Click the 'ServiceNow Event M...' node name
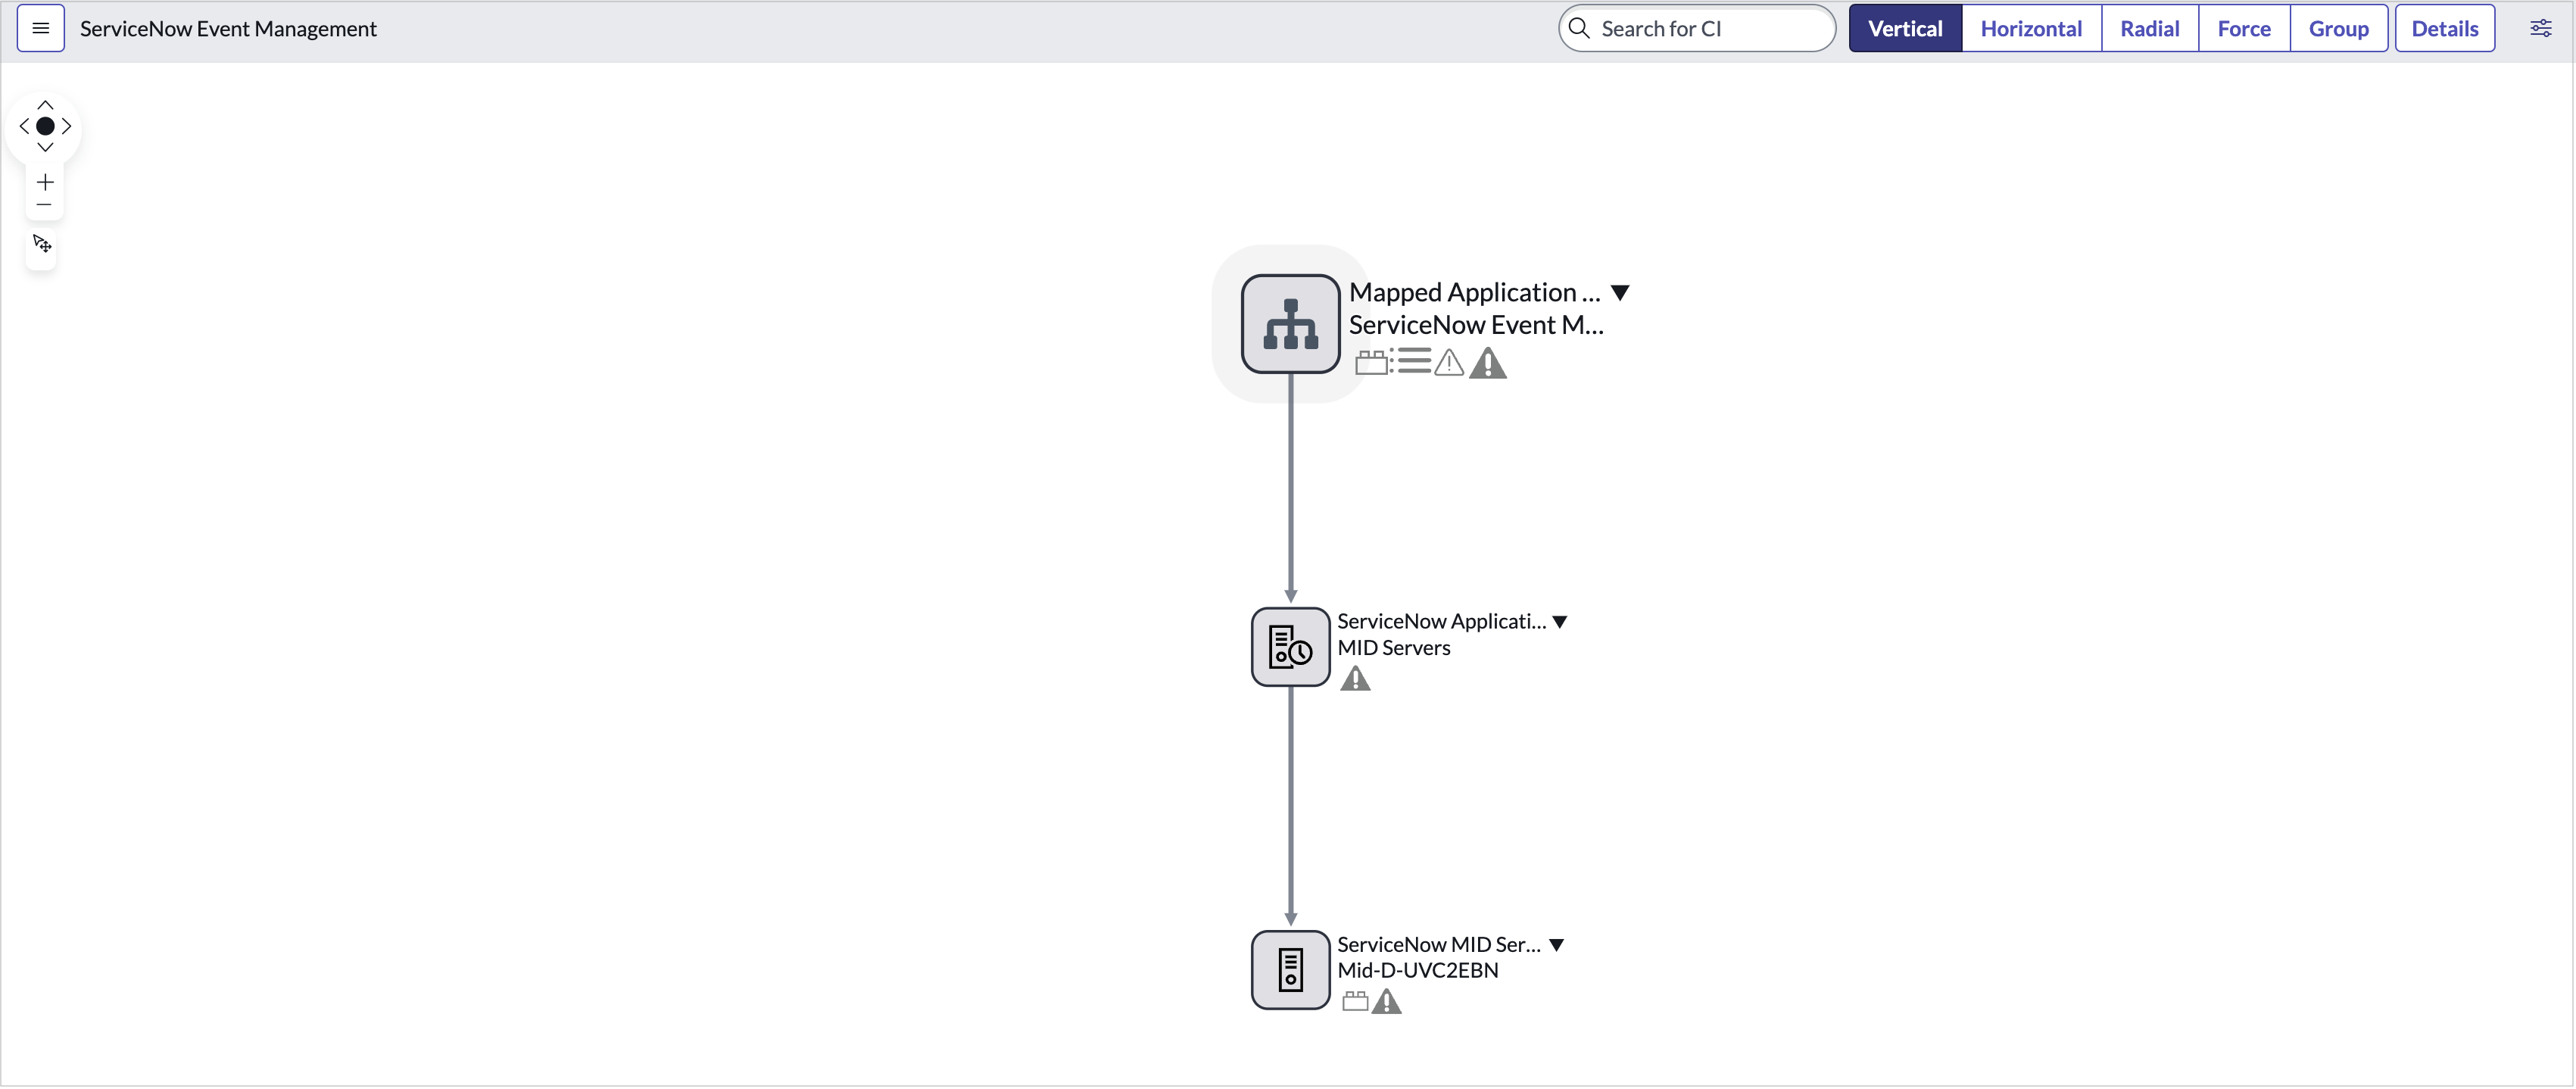2576x1089 pixels. pos(1476,325)
